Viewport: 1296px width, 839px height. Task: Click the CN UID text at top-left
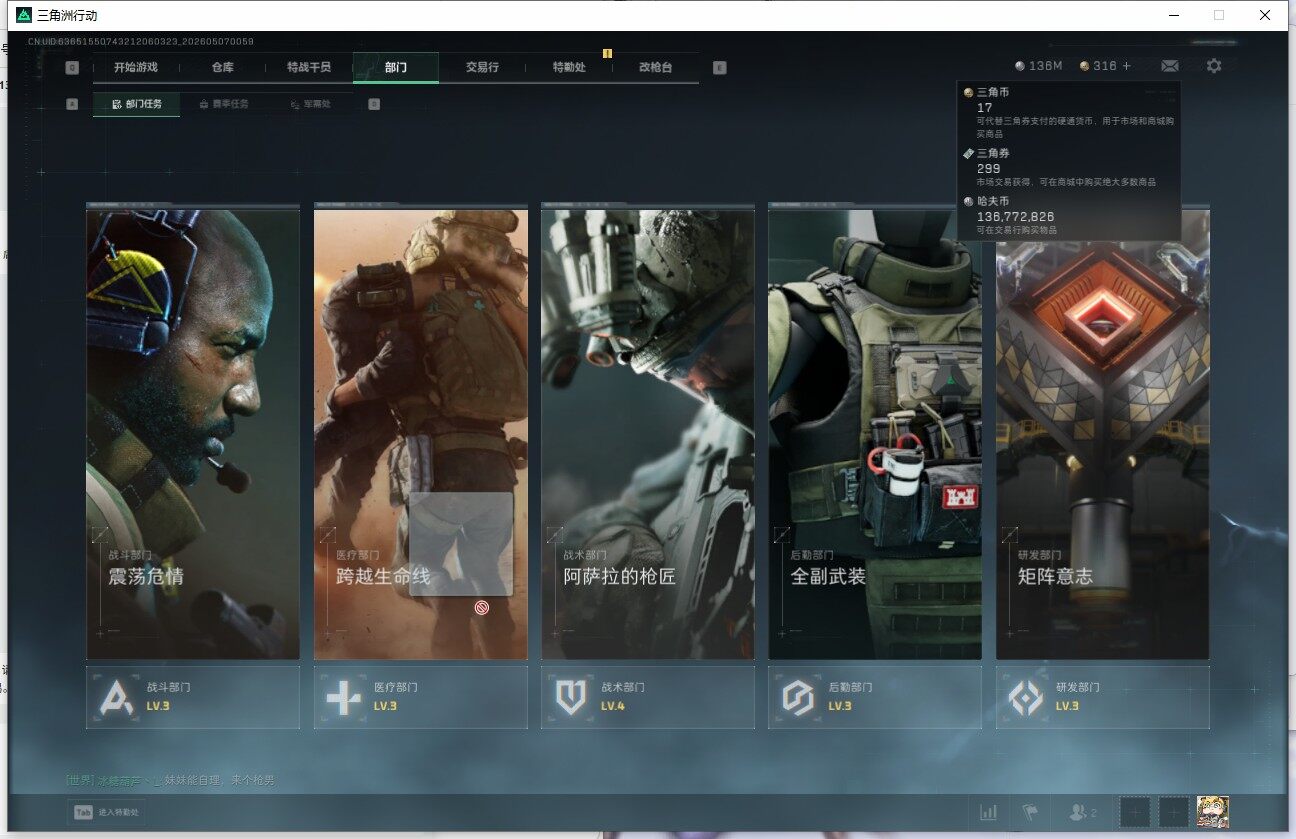click(x=141, y=41)
